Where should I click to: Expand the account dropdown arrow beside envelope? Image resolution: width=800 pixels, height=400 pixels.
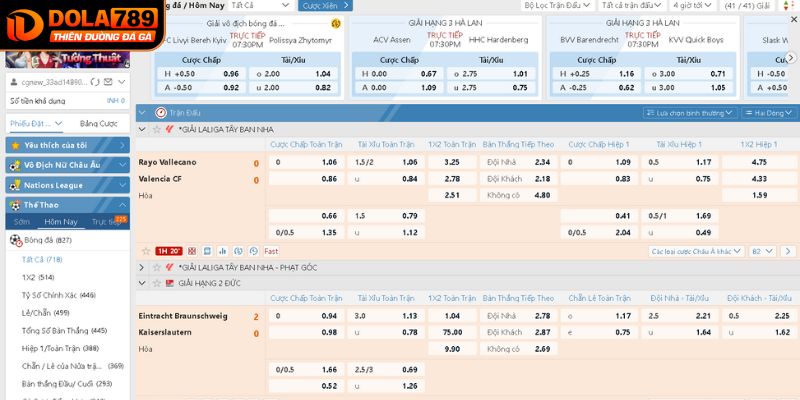coord(121,82)
